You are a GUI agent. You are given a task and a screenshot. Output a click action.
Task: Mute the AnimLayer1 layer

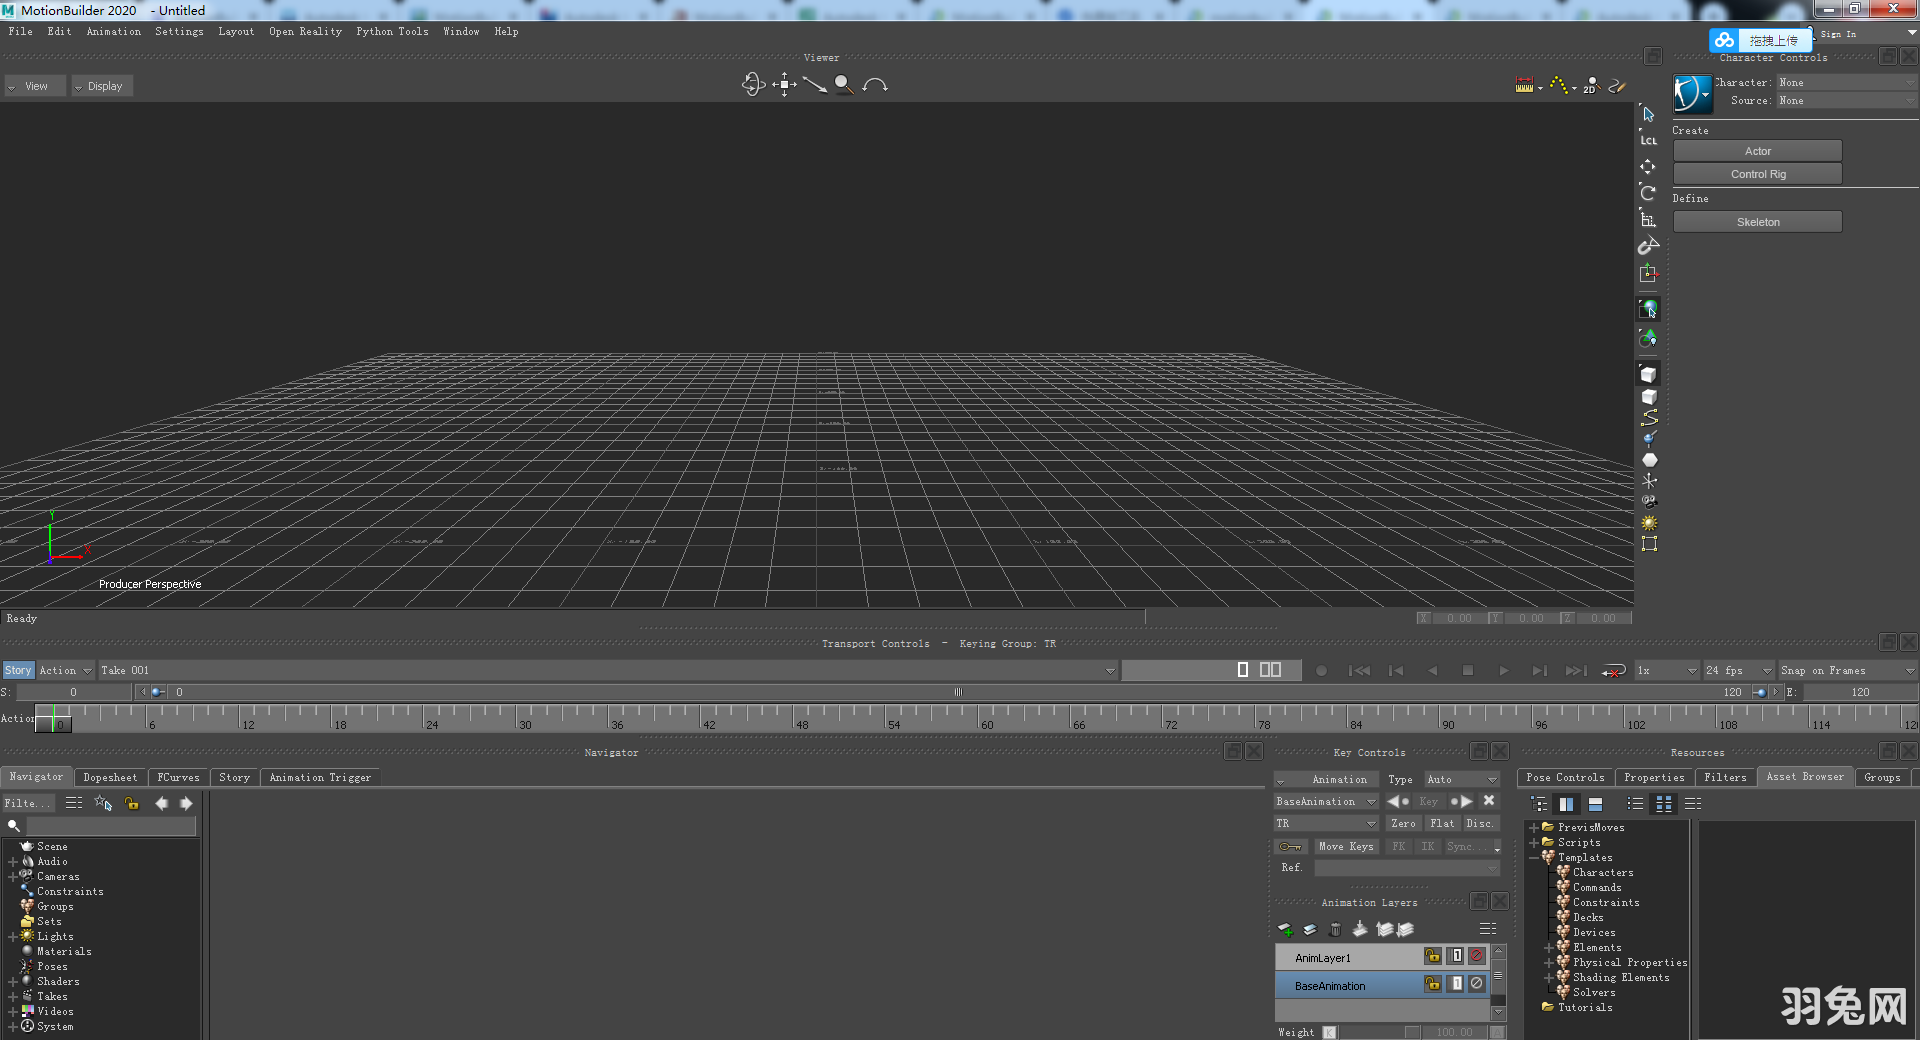[x=1476, y=956]
